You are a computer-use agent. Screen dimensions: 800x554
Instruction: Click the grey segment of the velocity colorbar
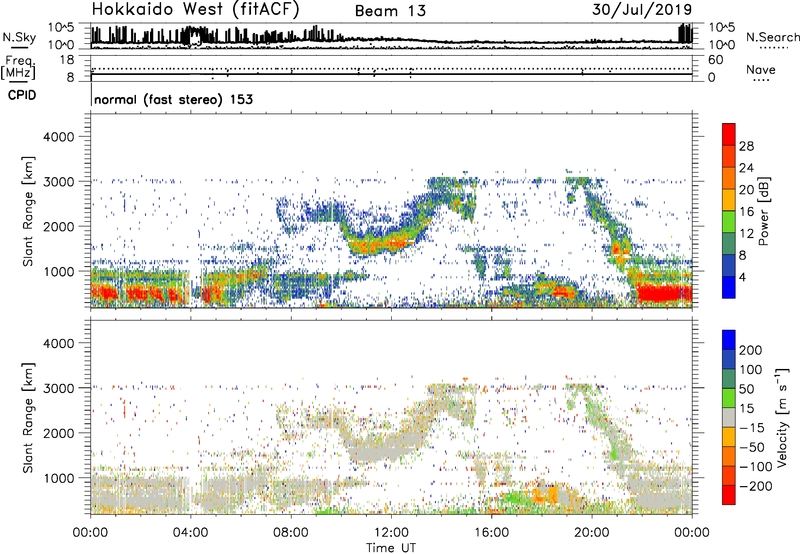click(729, 417)
